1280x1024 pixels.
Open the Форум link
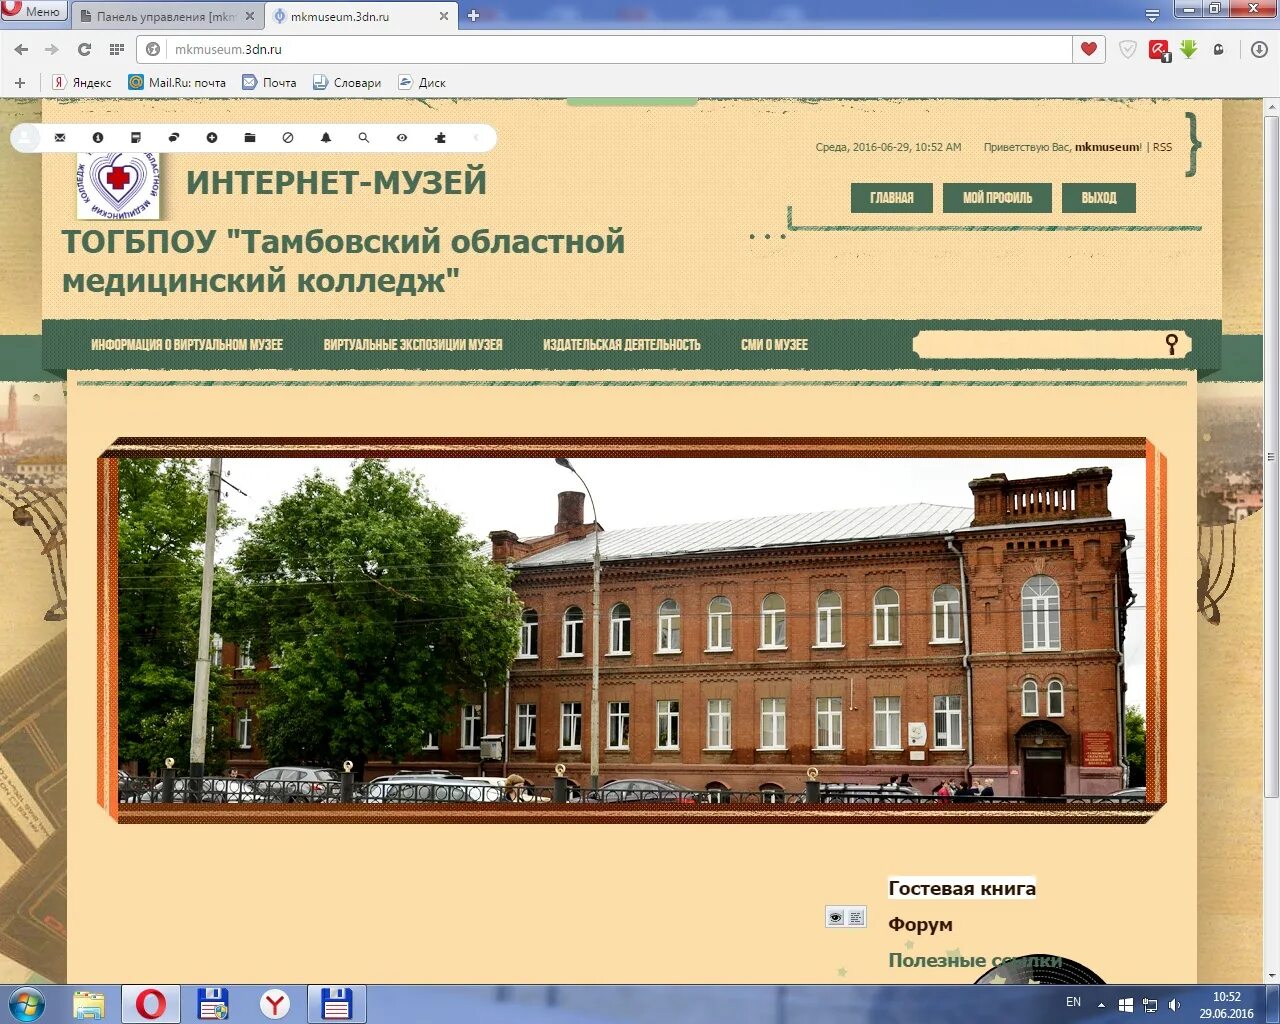(x=920, y=924)
